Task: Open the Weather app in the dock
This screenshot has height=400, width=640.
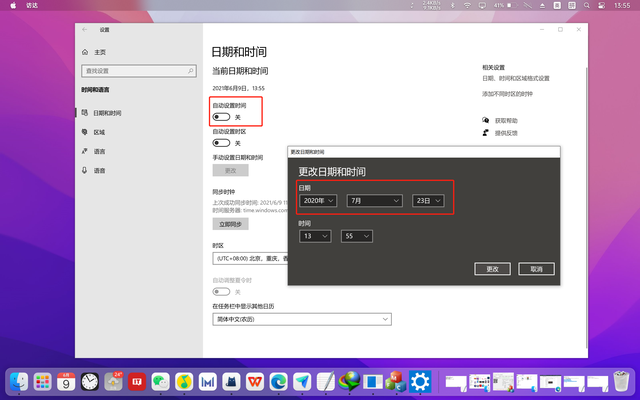Action: 113,382
